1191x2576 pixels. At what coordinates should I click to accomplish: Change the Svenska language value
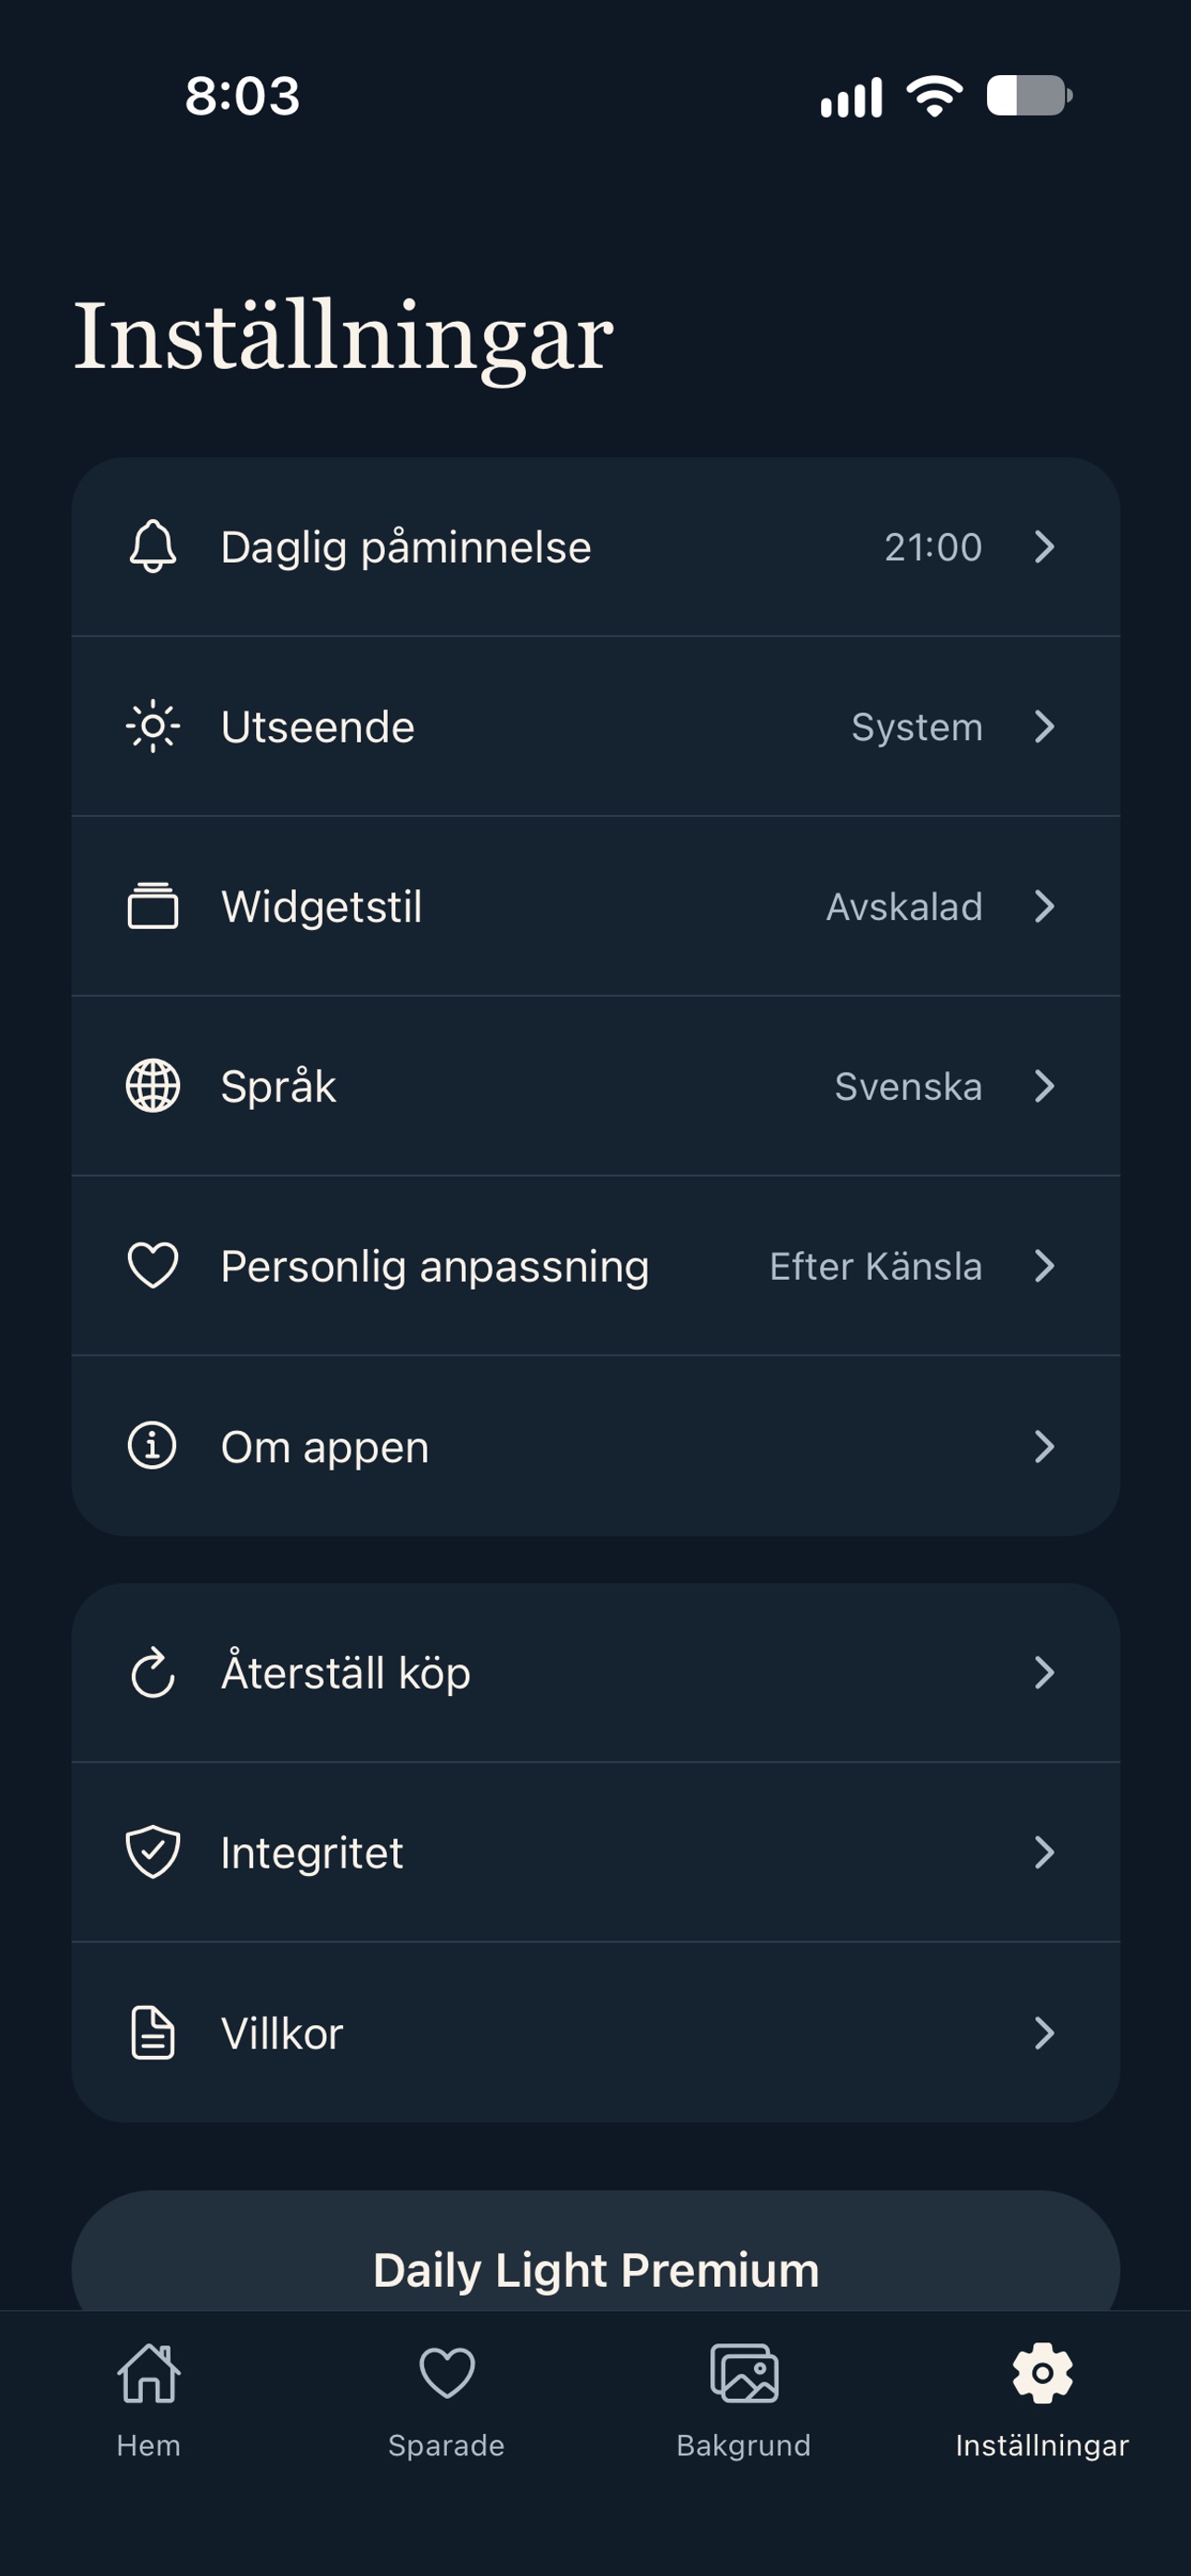coord(908,1086)
